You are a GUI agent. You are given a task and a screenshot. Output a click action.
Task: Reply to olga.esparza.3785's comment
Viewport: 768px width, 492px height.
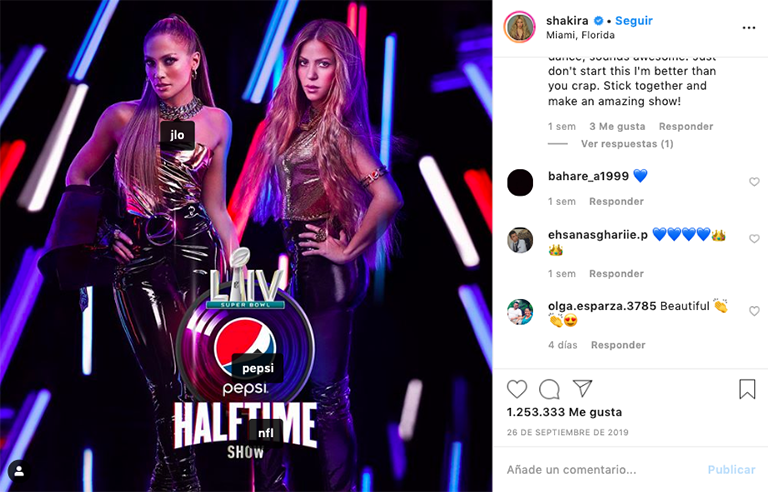[x=618, y=345]
